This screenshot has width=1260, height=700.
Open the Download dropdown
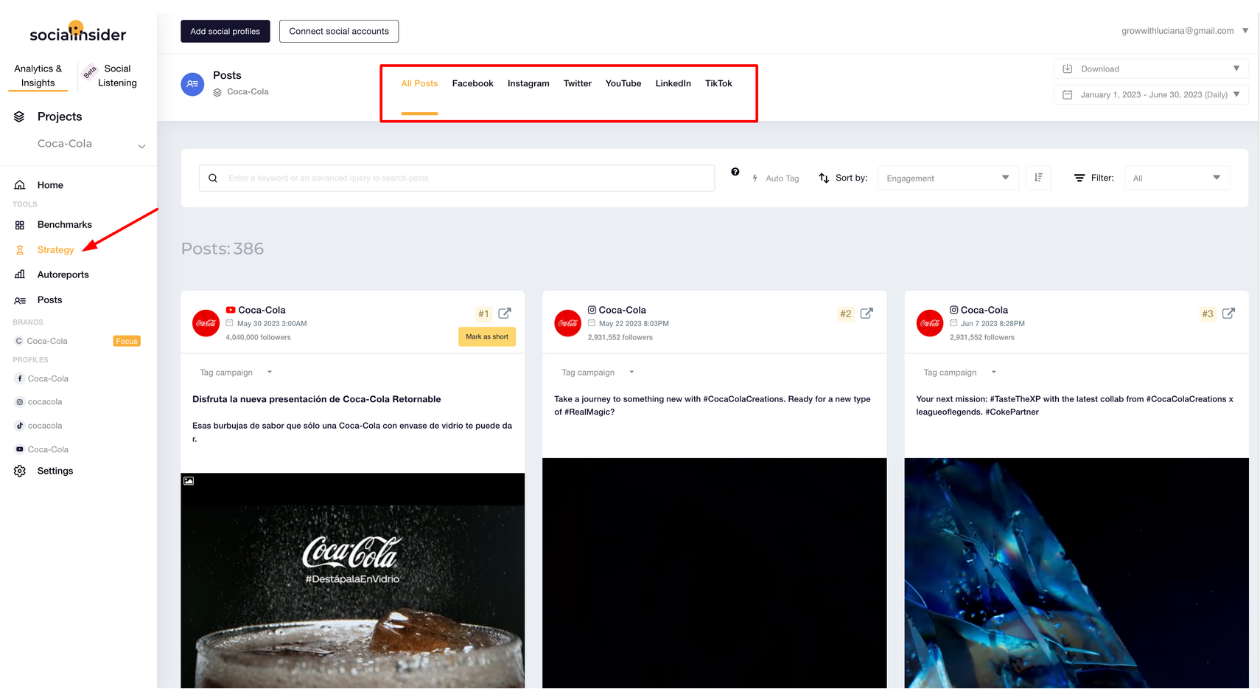click(x=1151, y=69)
